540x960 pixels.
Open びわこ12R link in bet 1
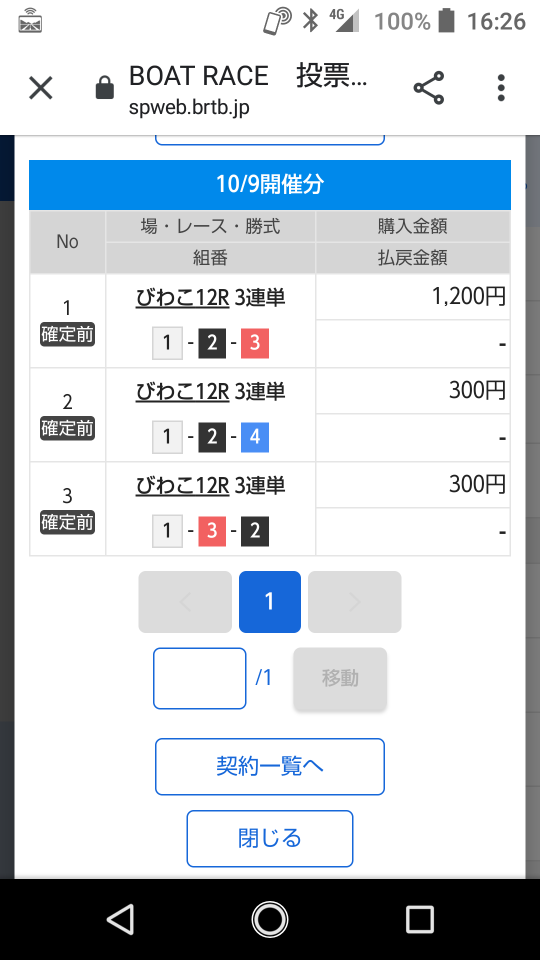[182, 298]
